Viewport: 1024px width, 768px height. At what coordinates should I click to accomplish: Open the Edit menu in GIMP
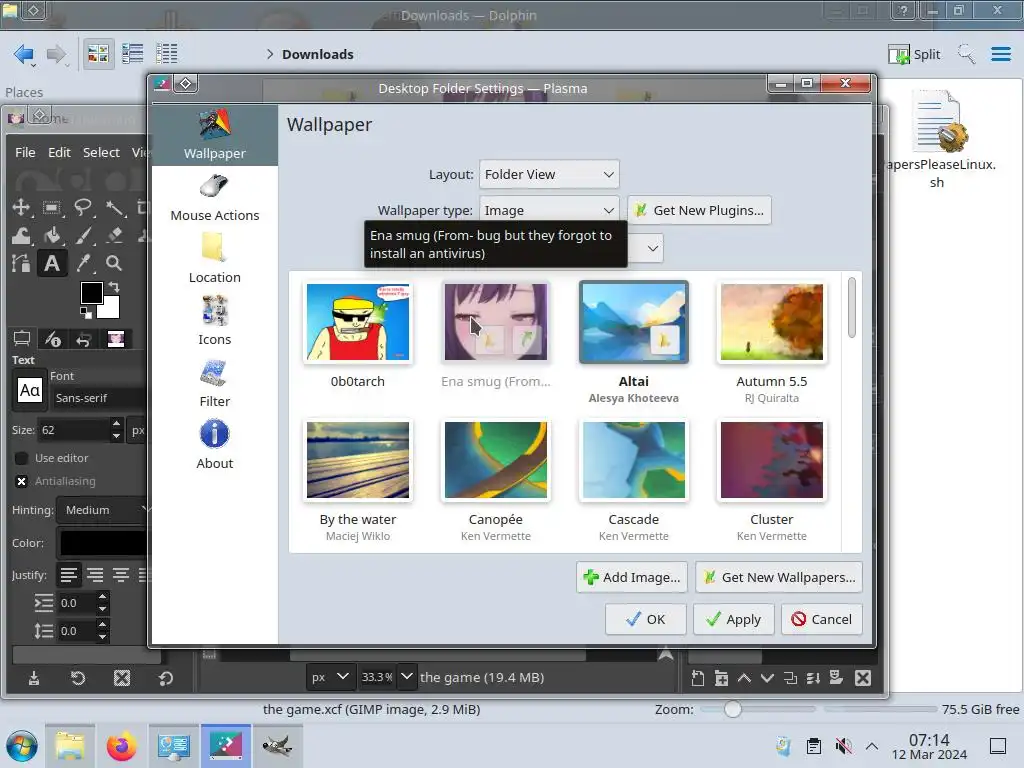tap(59, 152)
